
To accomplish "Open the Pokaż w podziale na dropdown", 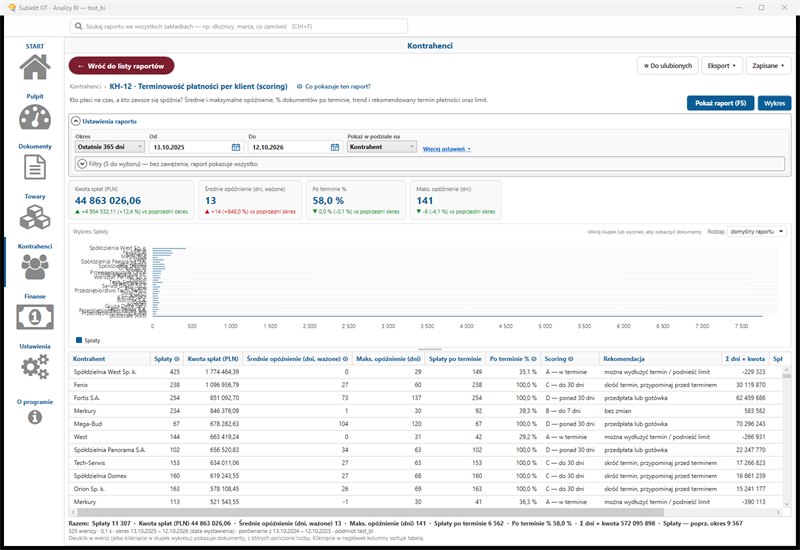I will (x=382, y=147).
